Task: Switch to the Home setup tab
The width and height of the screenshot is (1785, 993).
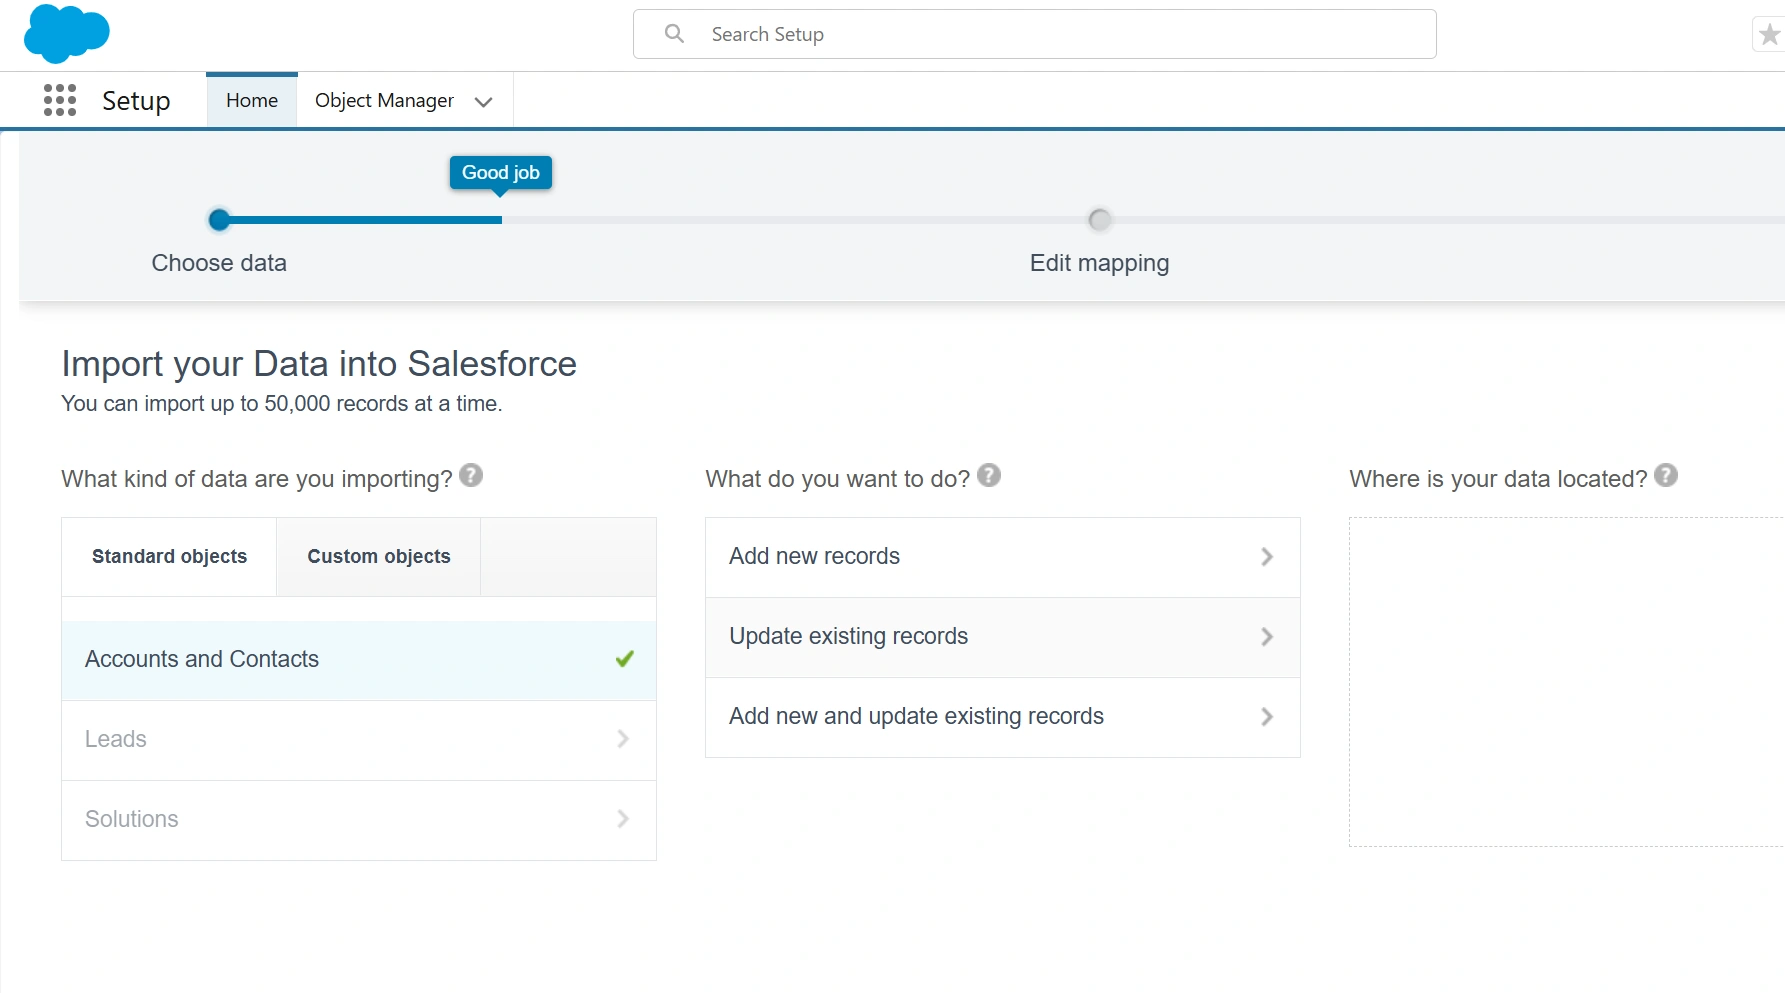Action: [251, 100]
